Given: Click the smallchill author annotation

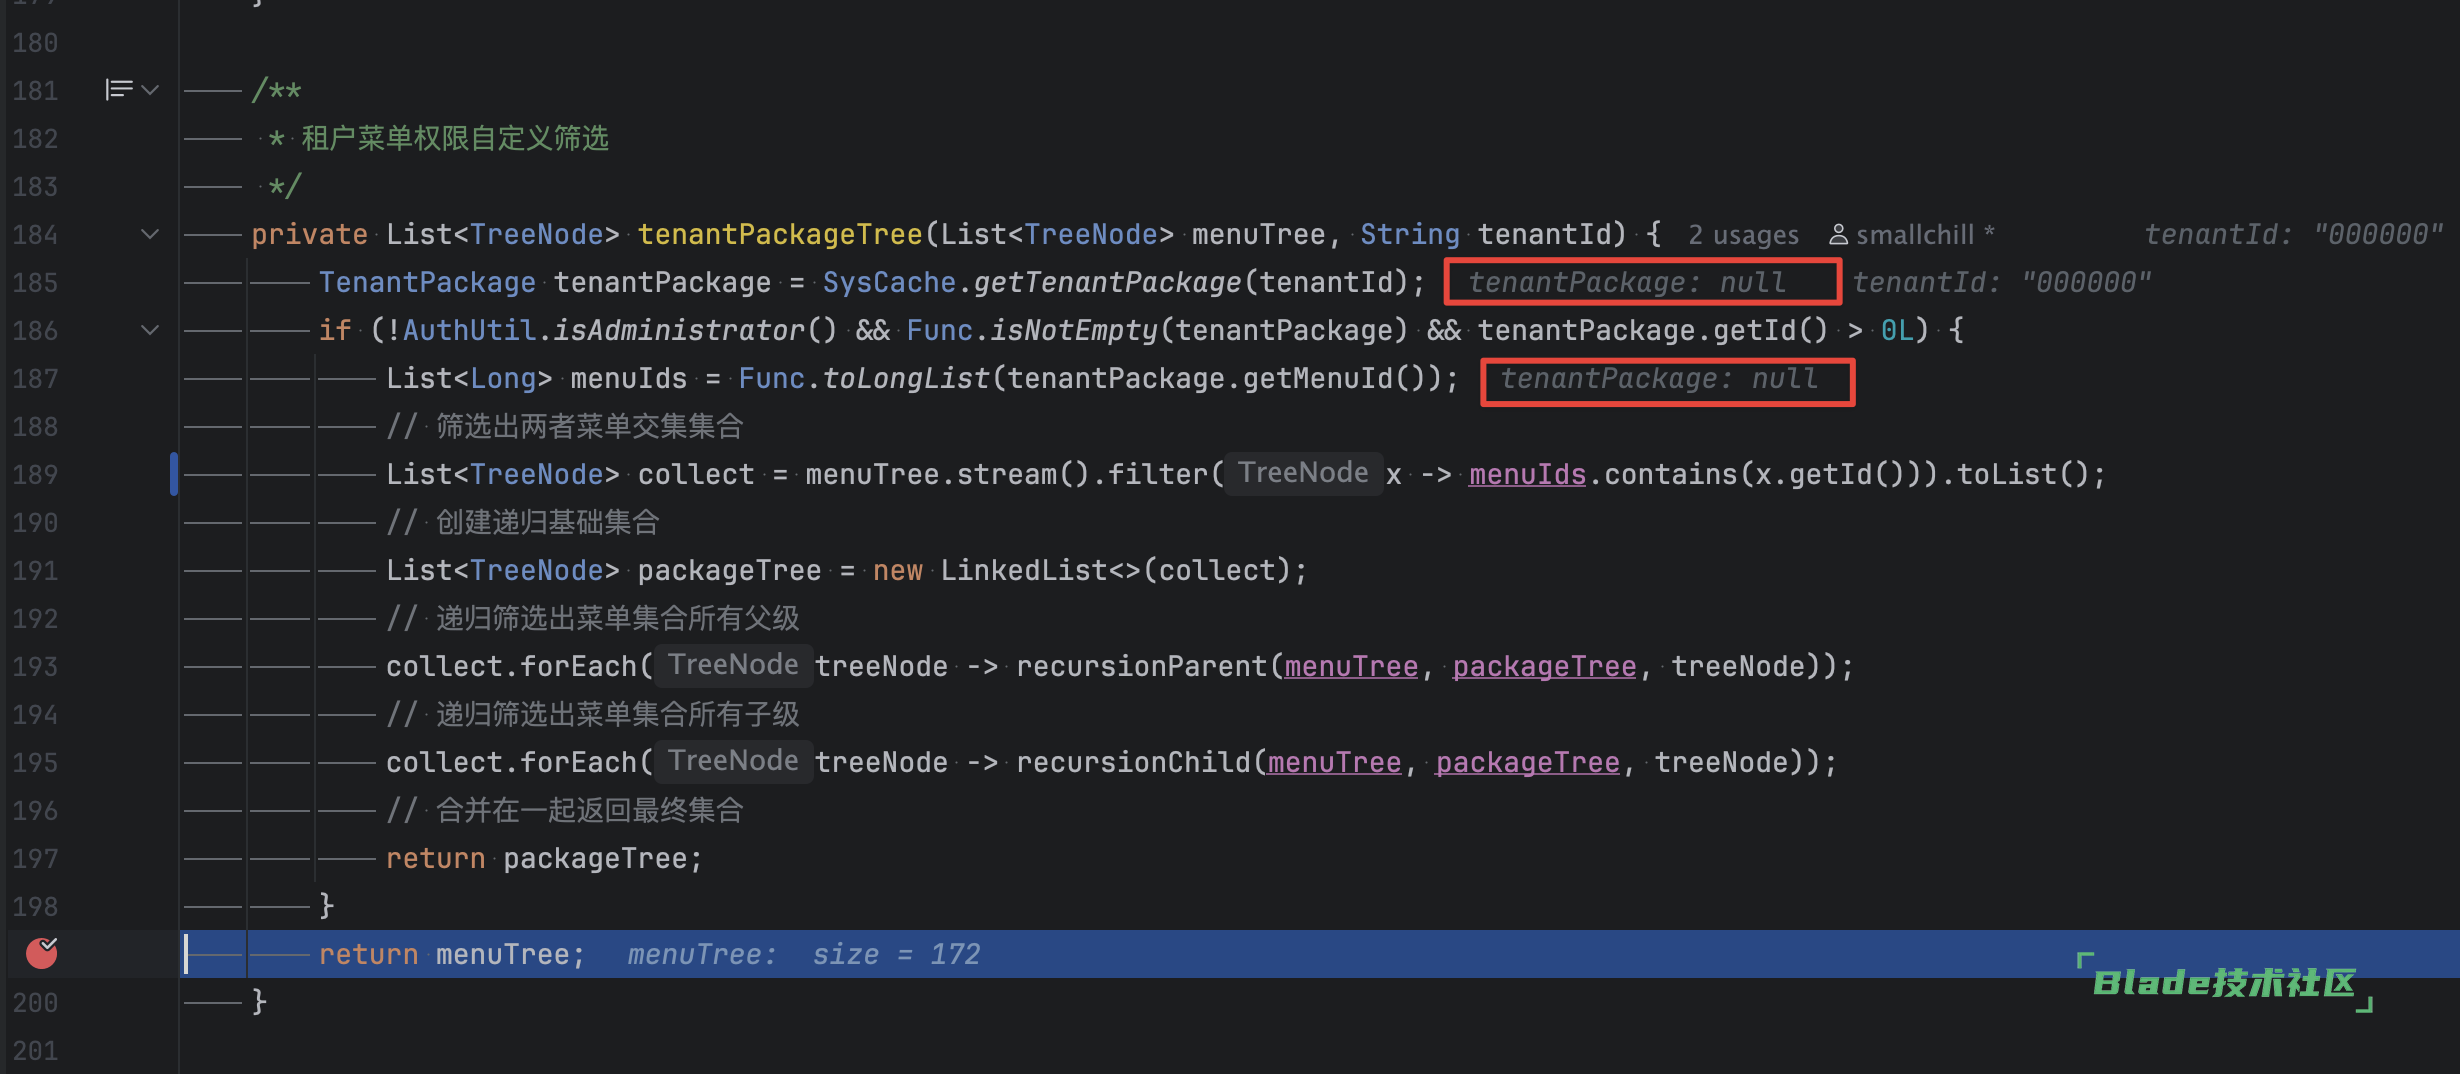Looking at the screenshot, I should (1915, 235).
